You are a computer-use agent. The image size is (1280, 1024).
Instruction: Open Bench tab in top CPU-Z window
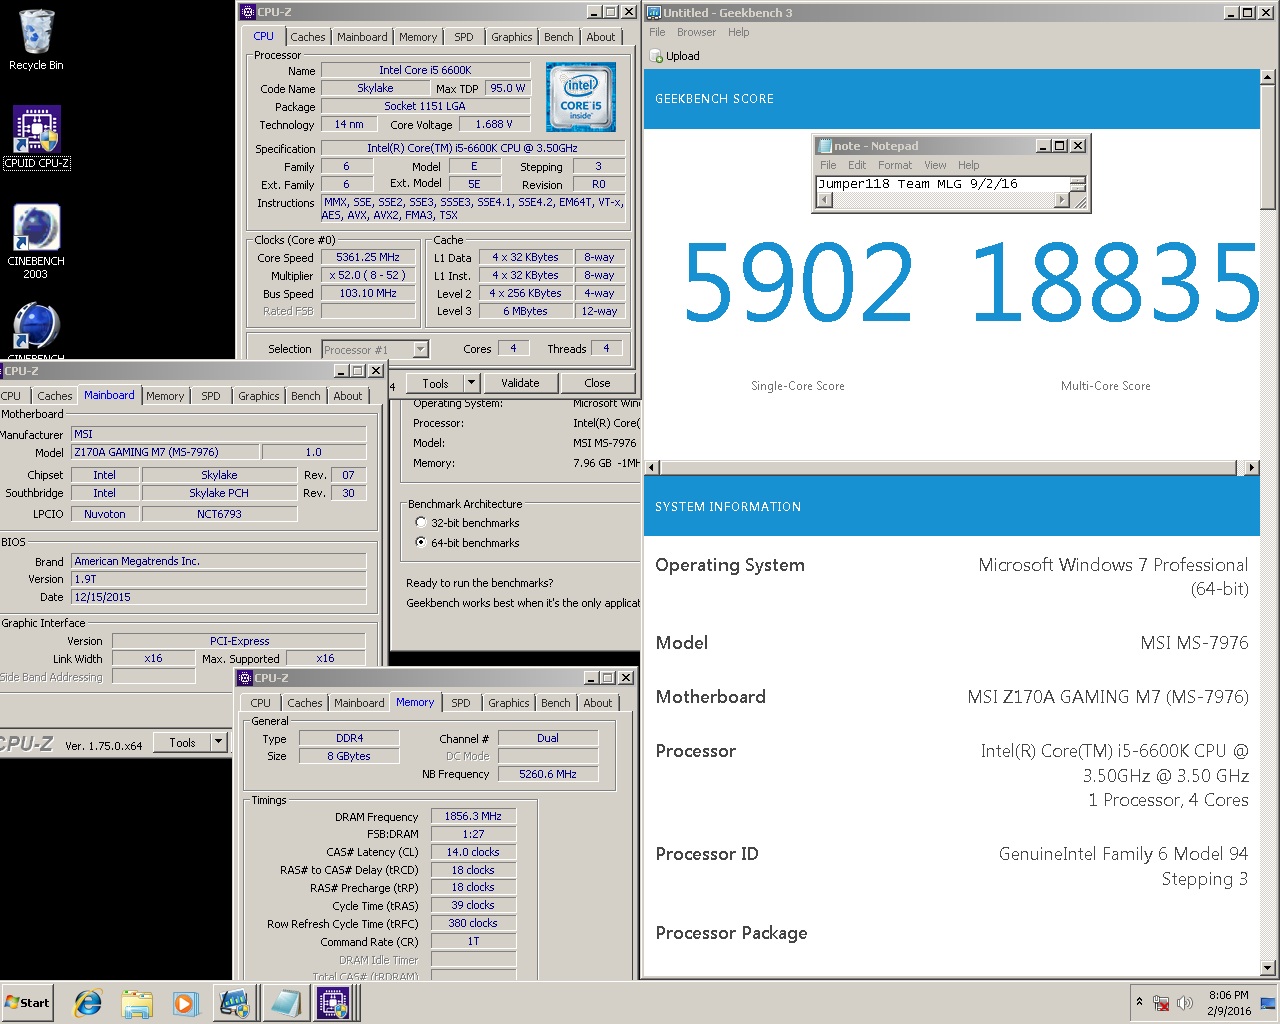559,37
